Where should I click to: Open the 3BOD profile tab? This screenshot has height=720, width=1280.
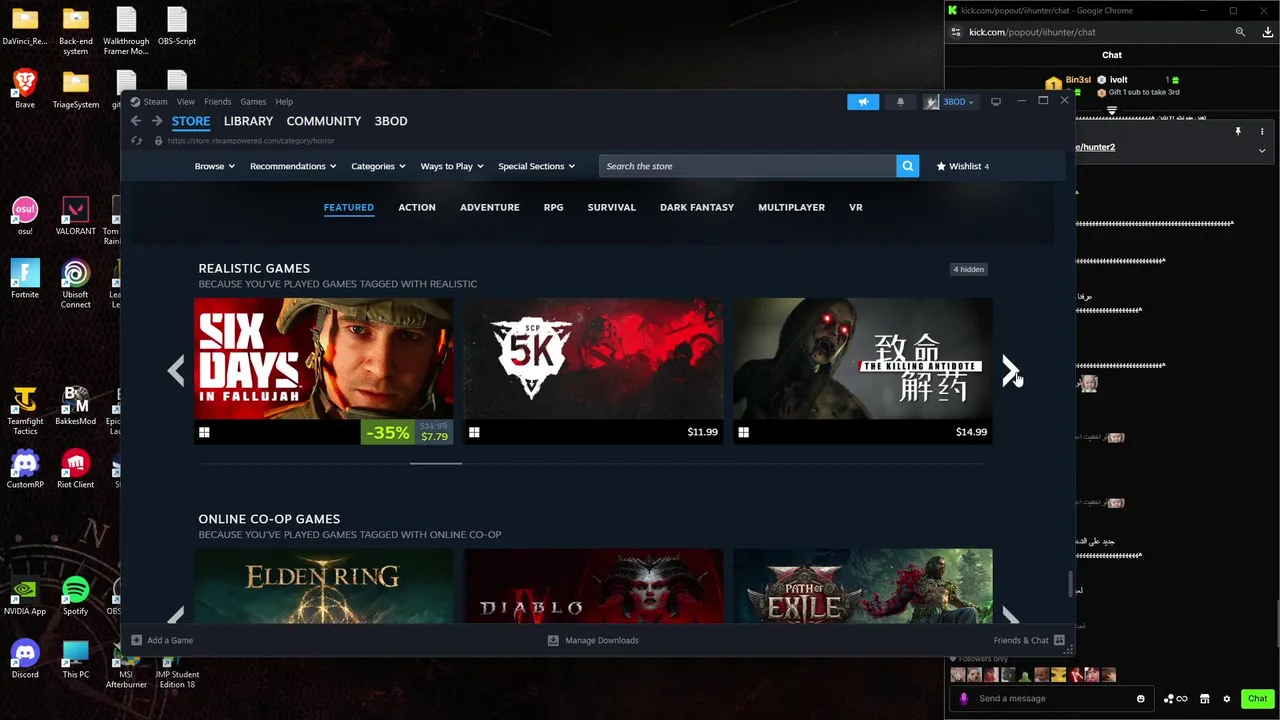coord(390,121)
